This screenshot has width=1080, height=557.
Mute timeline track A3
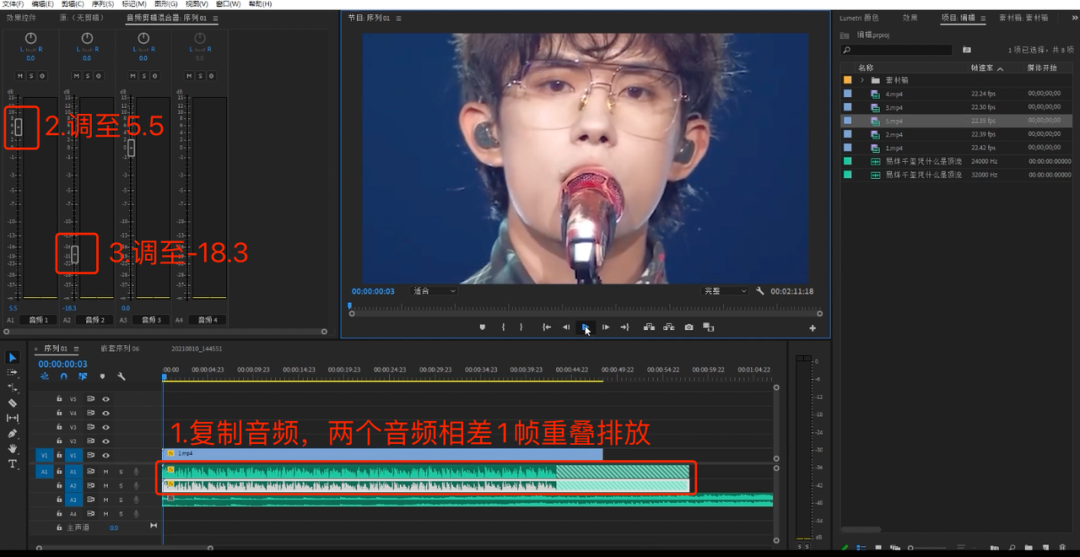106,499
